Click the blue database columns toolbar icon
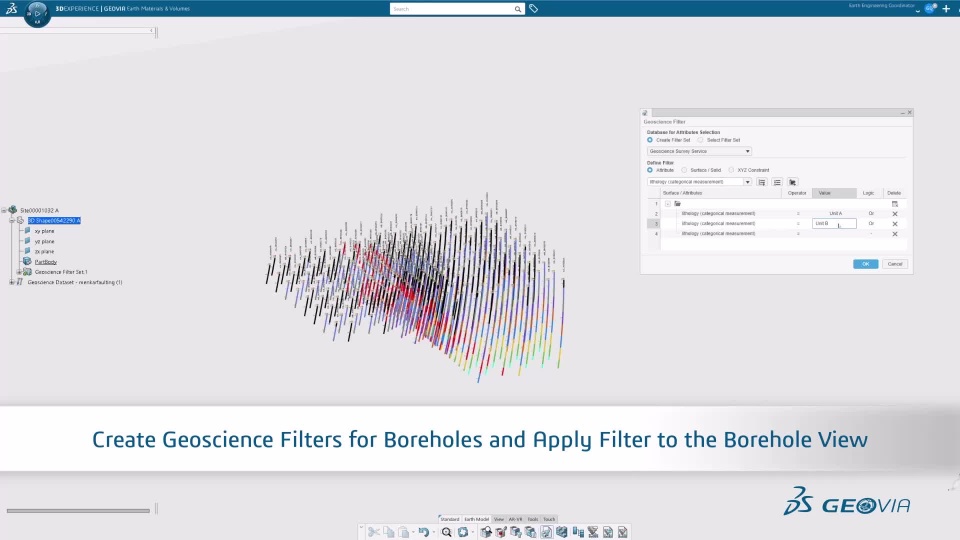Viewport: 960px width, 540px height. pyautogui.click(x=577, y=532)
